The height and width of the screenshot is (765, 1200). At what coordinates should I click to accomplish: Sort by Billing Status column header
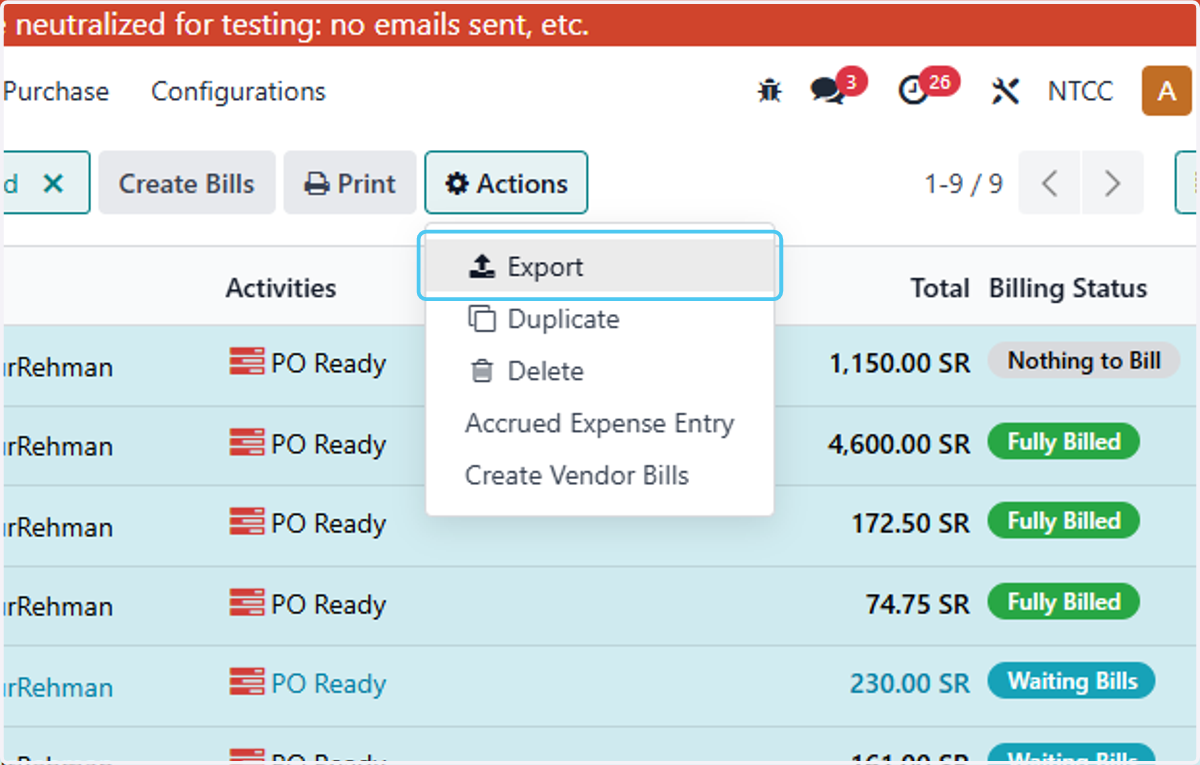point(1068,288)
